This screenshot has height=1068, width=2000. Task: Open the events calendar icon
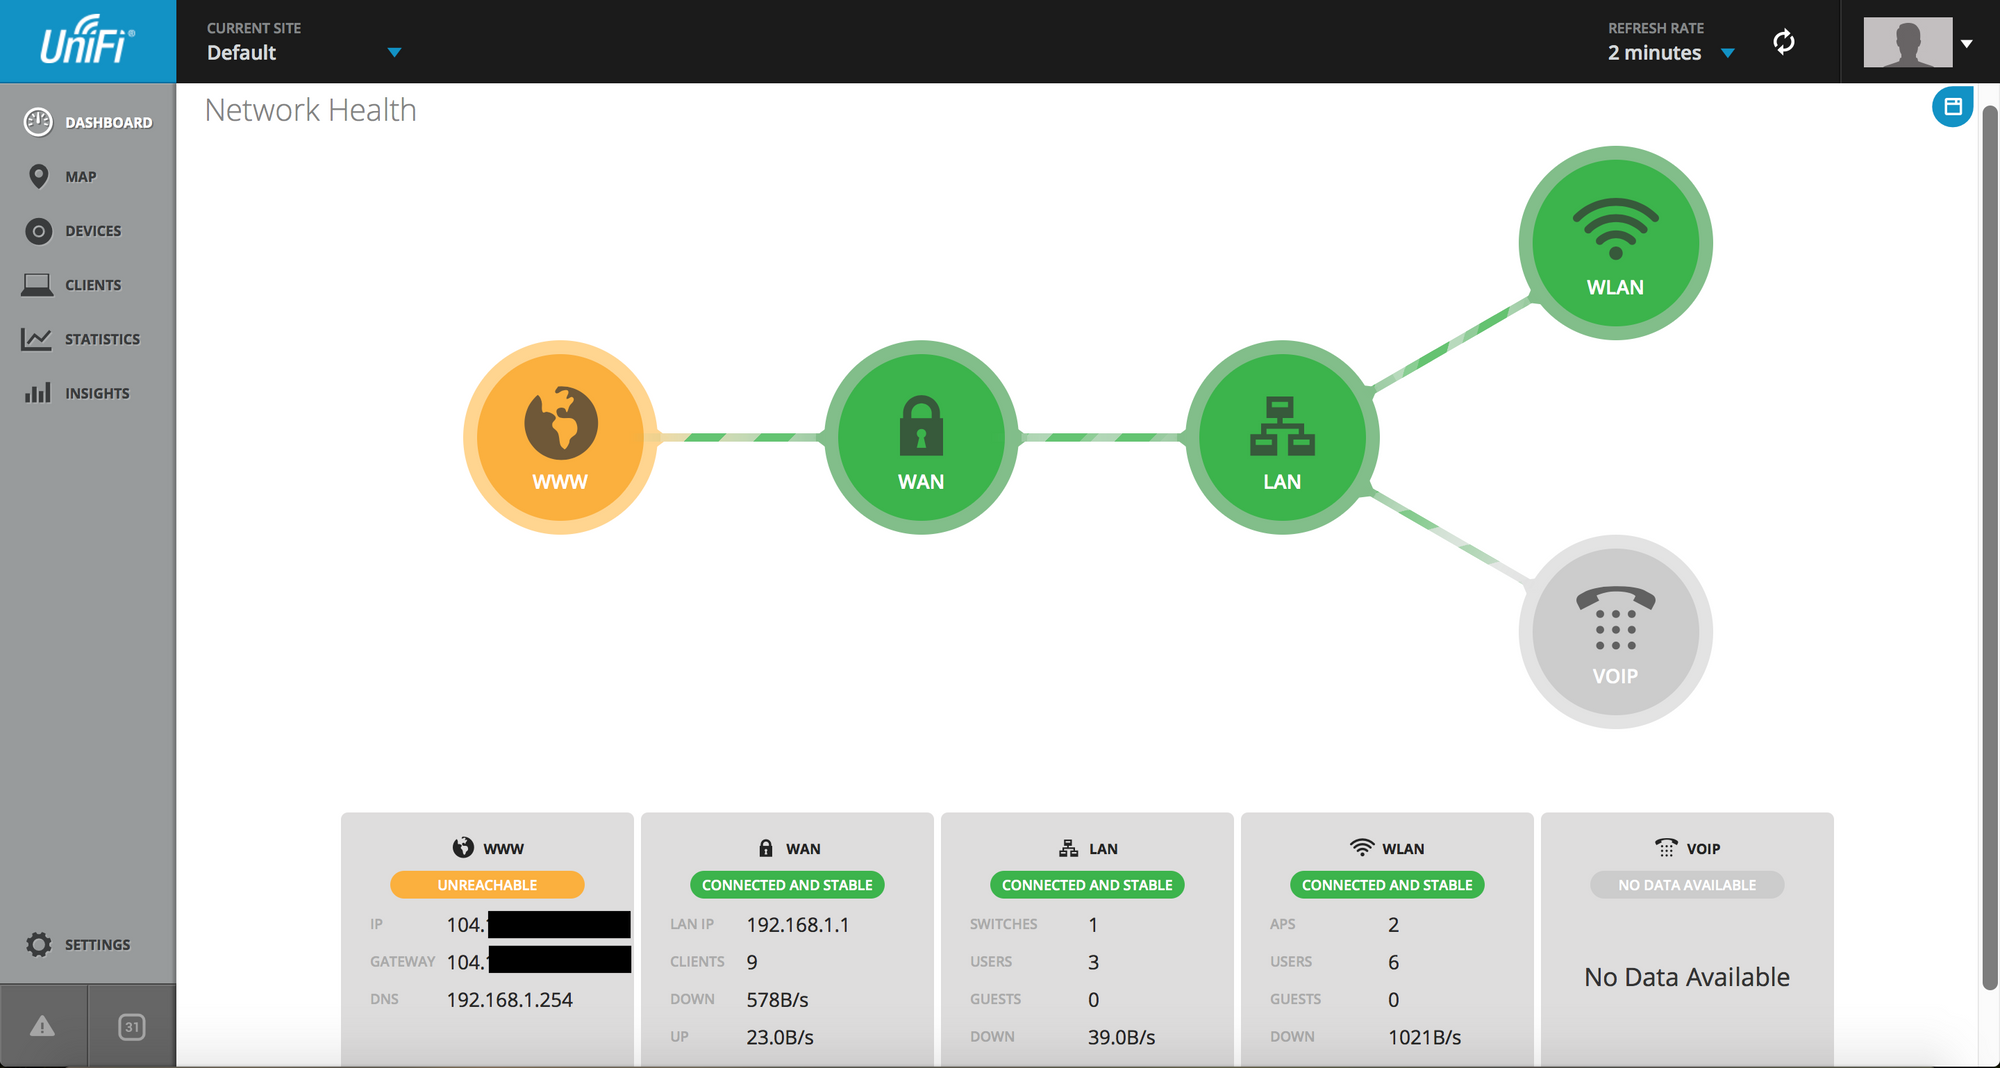click(x=132, y=1026)
